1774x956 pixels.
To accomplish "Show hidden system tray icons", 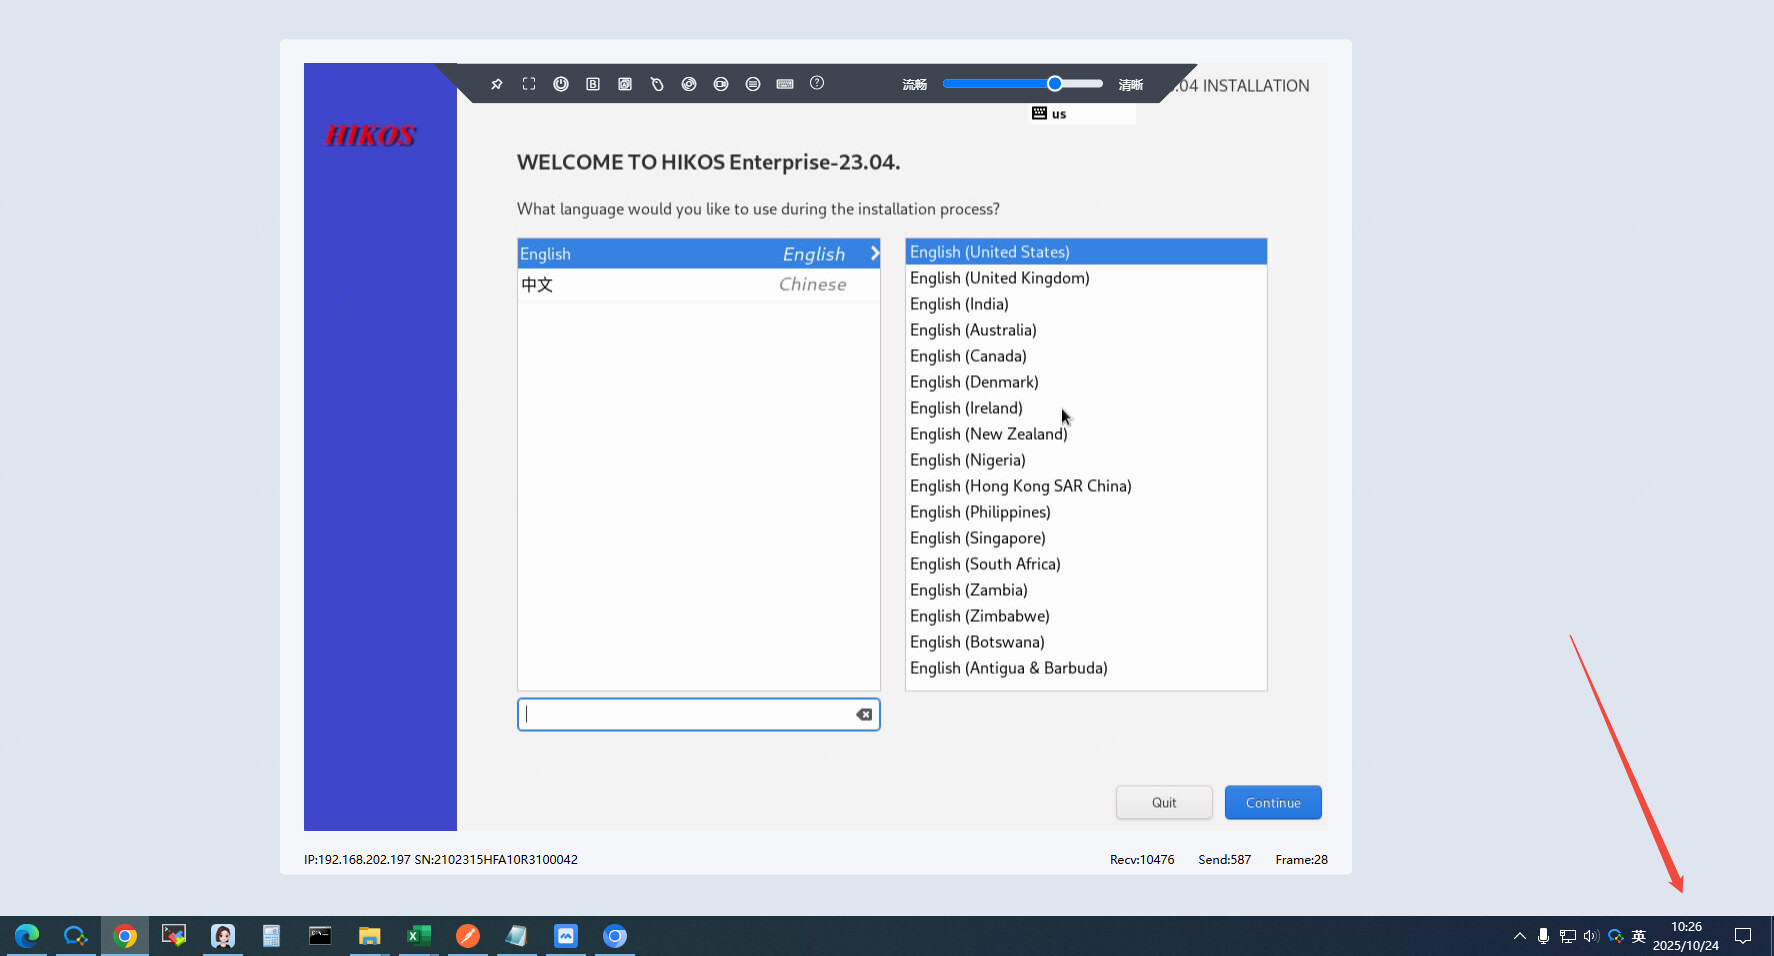I will click(x=1519, y=936).
